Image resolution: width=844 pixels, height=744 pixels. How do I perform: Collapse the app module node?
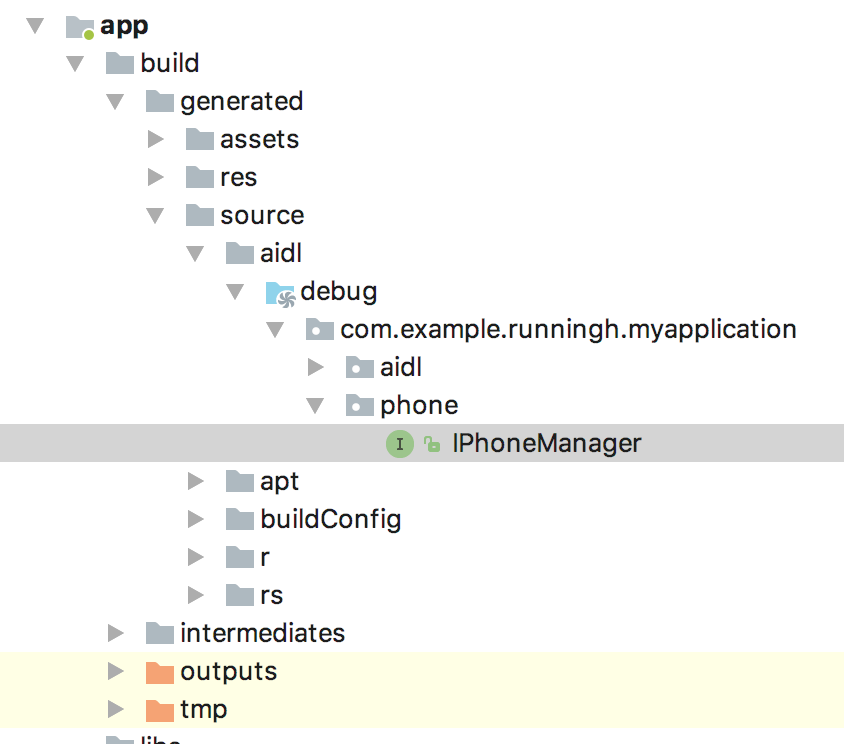pos(36,26)
